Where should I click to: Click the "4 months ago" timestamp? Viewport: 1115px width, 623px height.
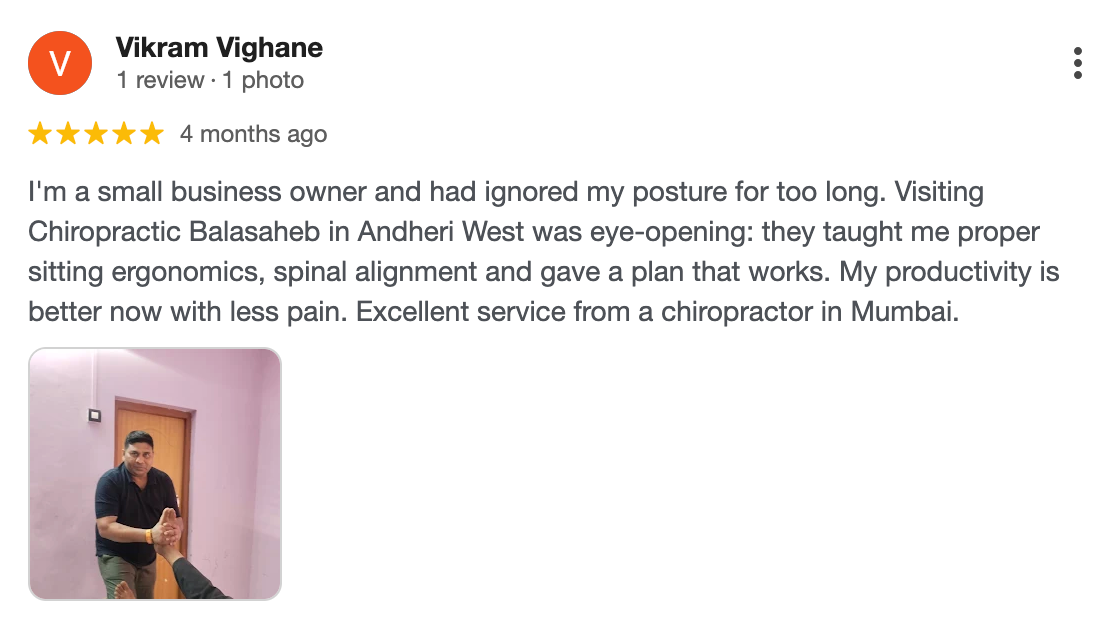(x=253, y=134)
